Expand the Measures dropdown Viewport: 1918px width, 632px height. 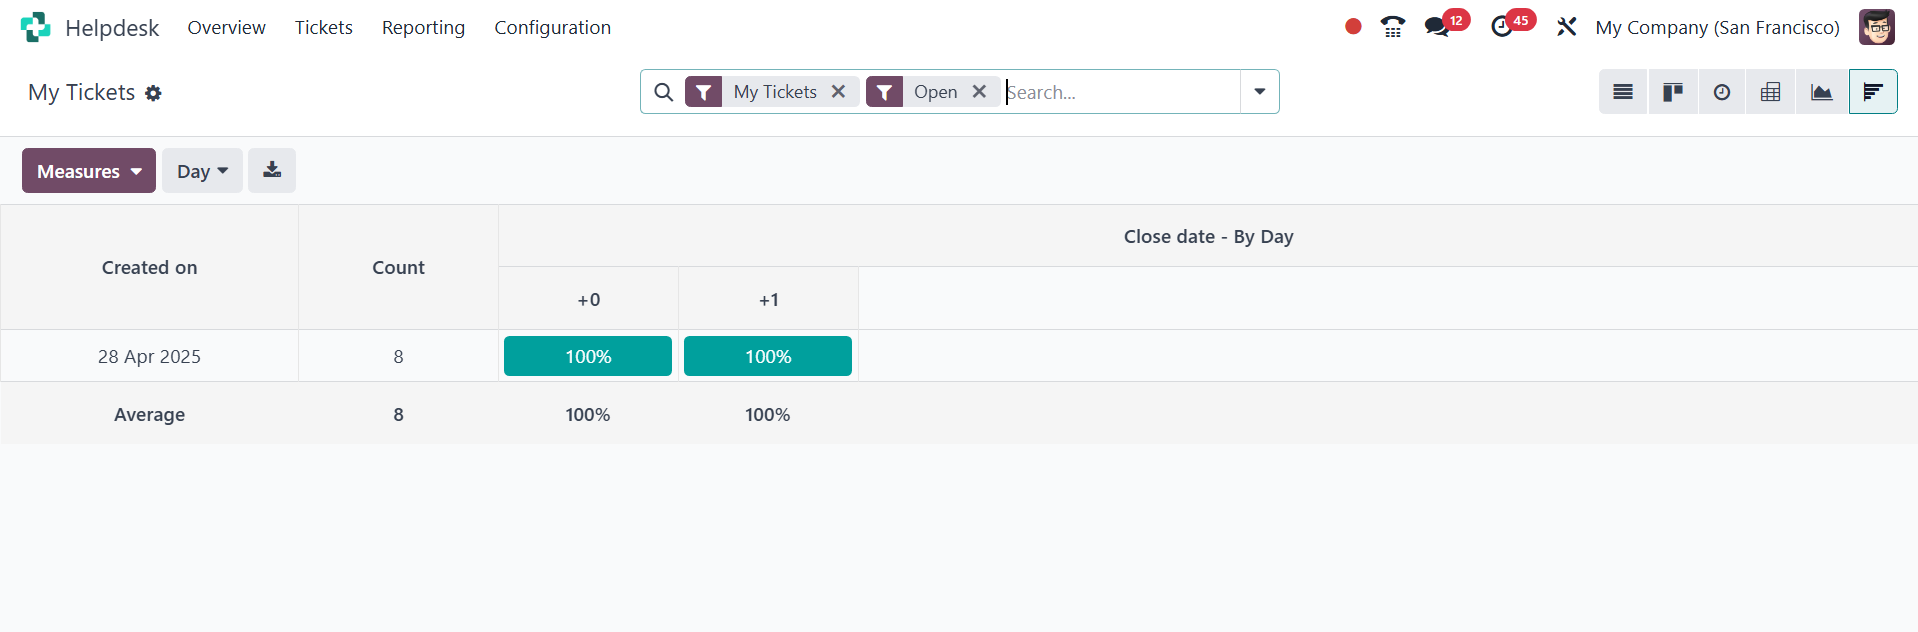pos(89,171)
